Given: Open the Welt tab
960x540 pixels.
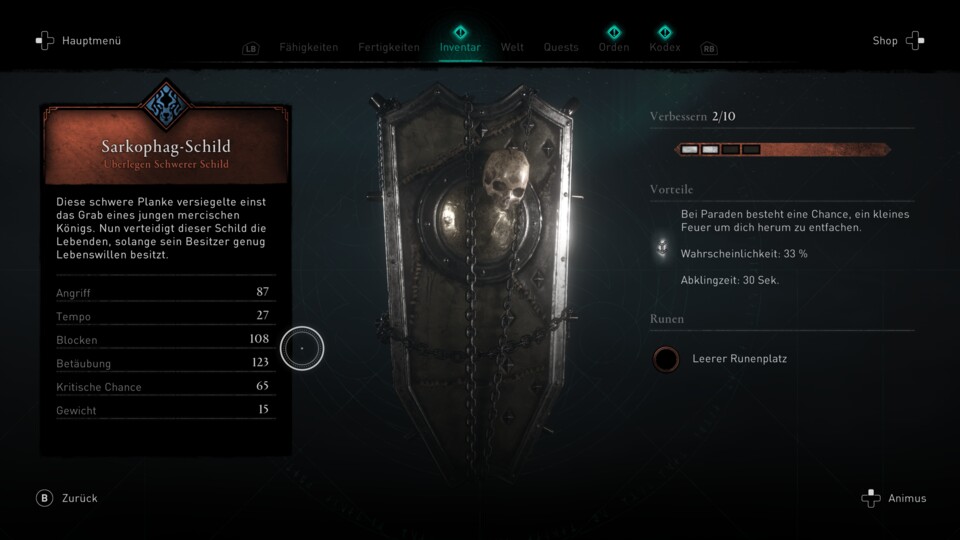Looking at the screenshot, I should (512, 47).
